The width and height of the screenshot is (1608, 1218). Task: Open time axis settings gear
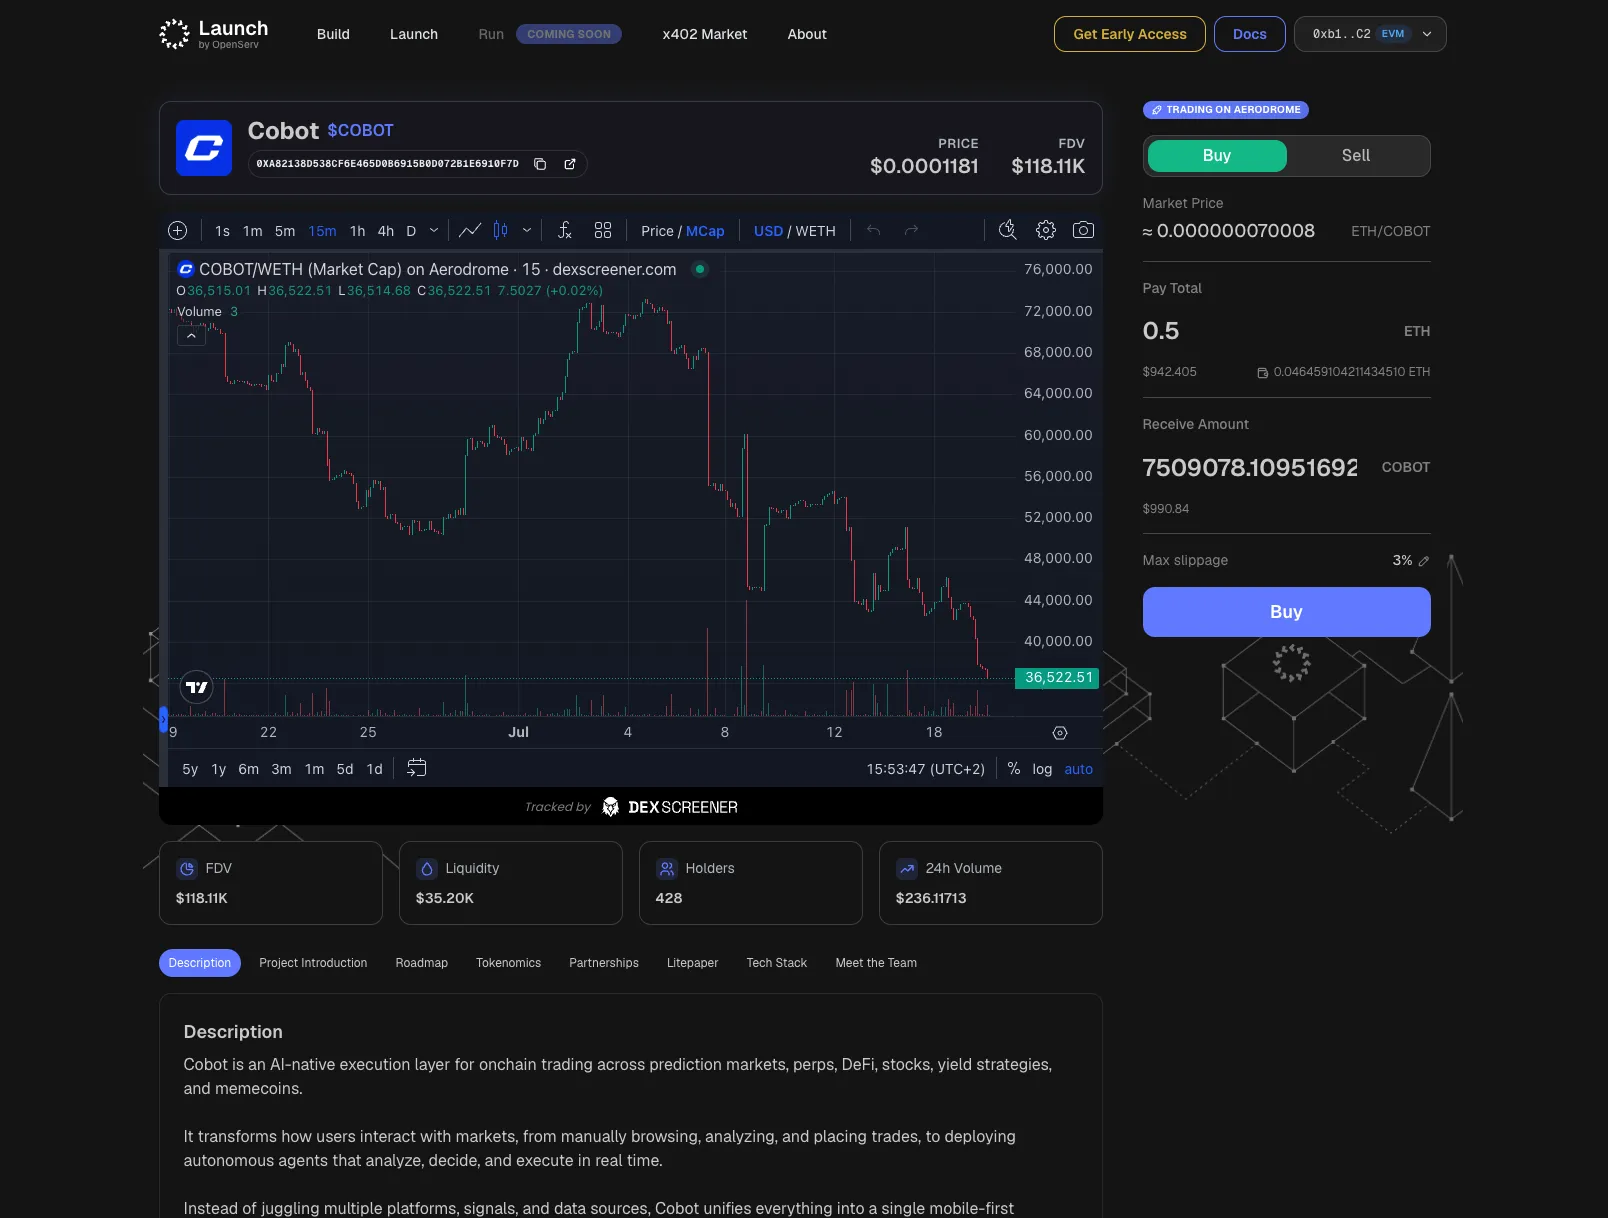point(1060,733)
